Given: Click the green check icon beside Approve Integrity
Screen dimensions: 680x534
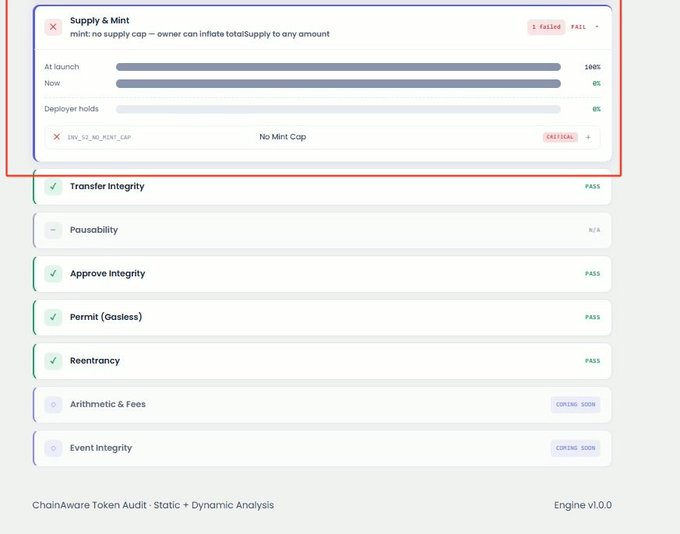Looking at the screenshot, I should coord(53,274).
